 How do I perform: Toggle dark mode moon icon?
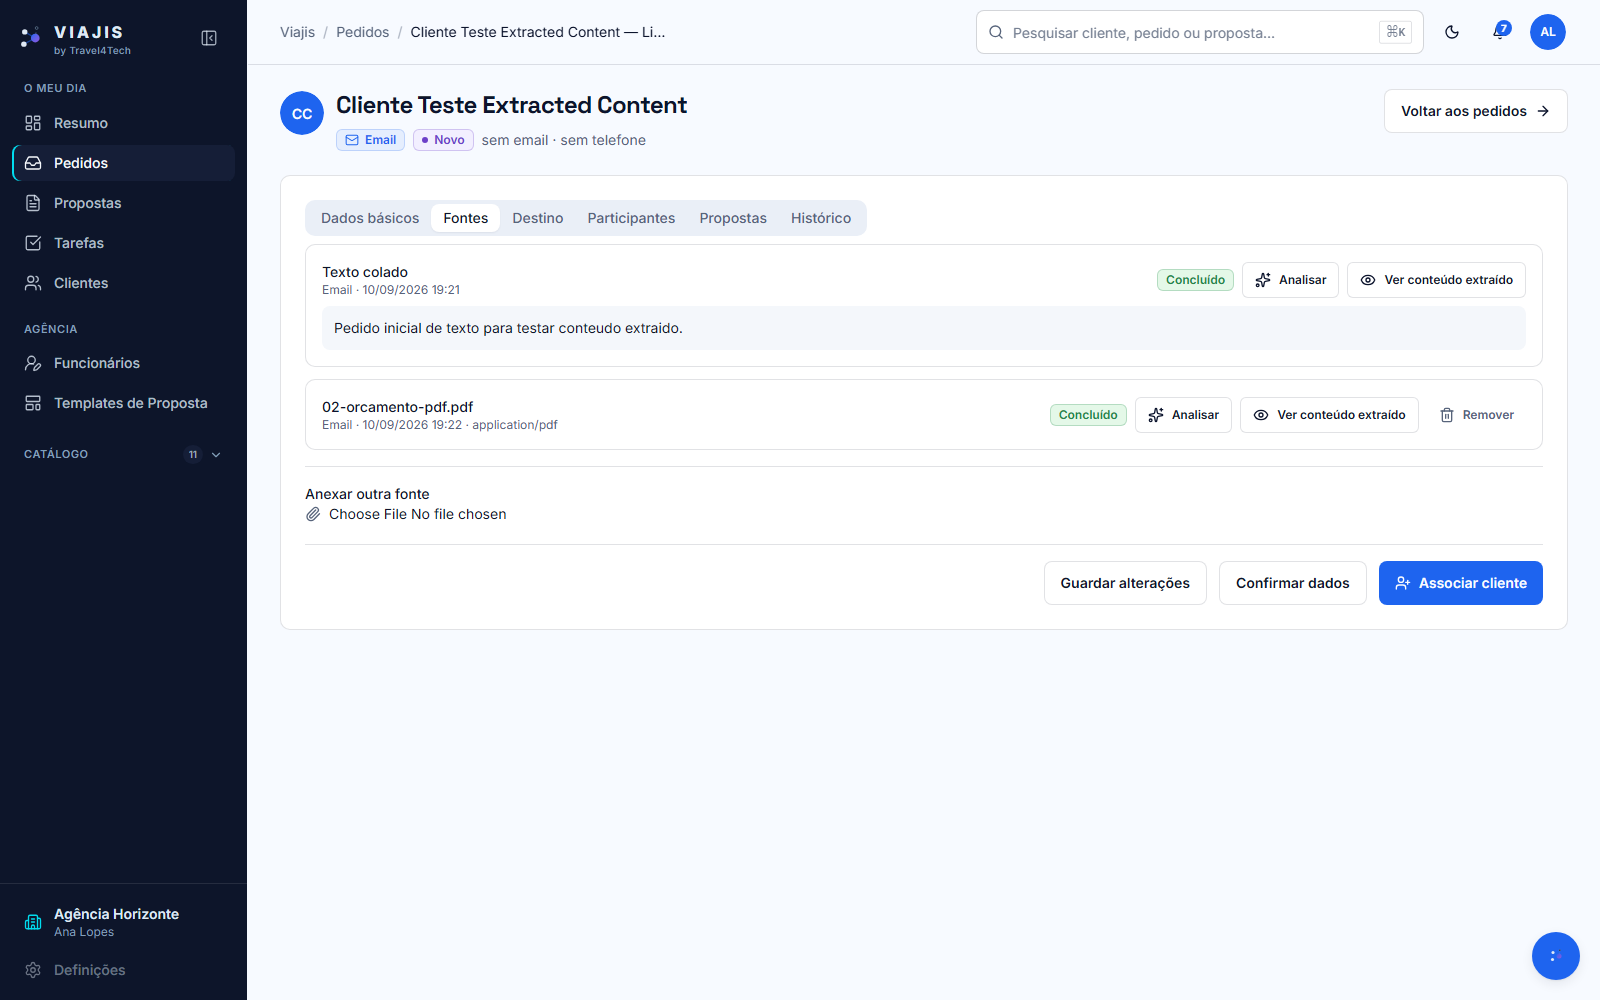click(1452, 32)
